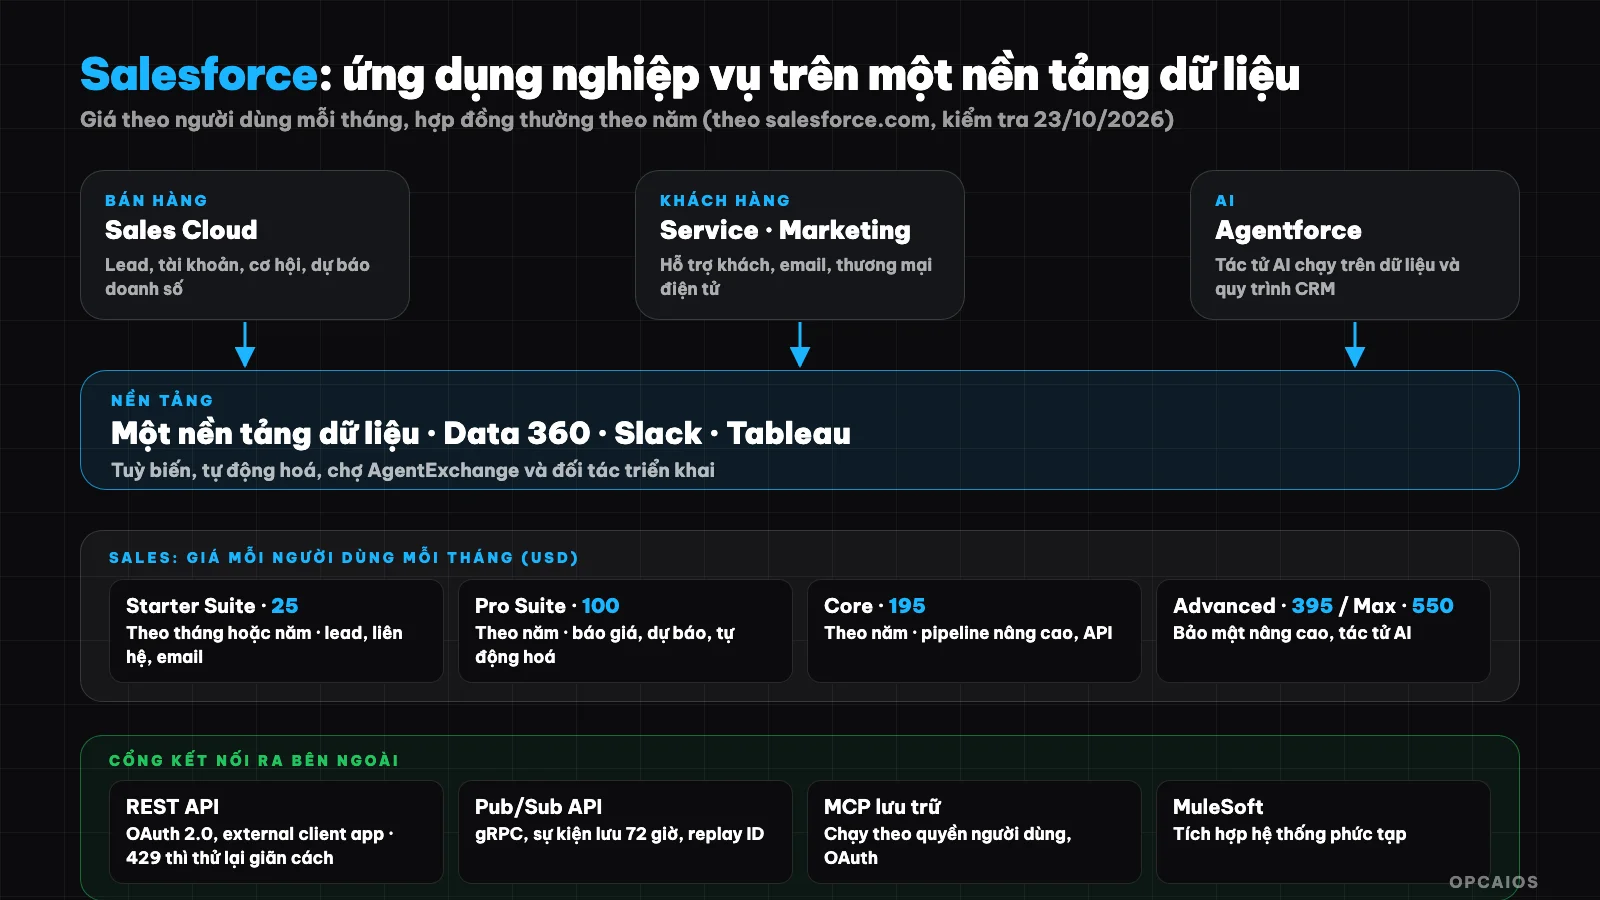Viewport: 1600px width, 900px height.
Task: Select the REST API heading
Action: [172, 807]
